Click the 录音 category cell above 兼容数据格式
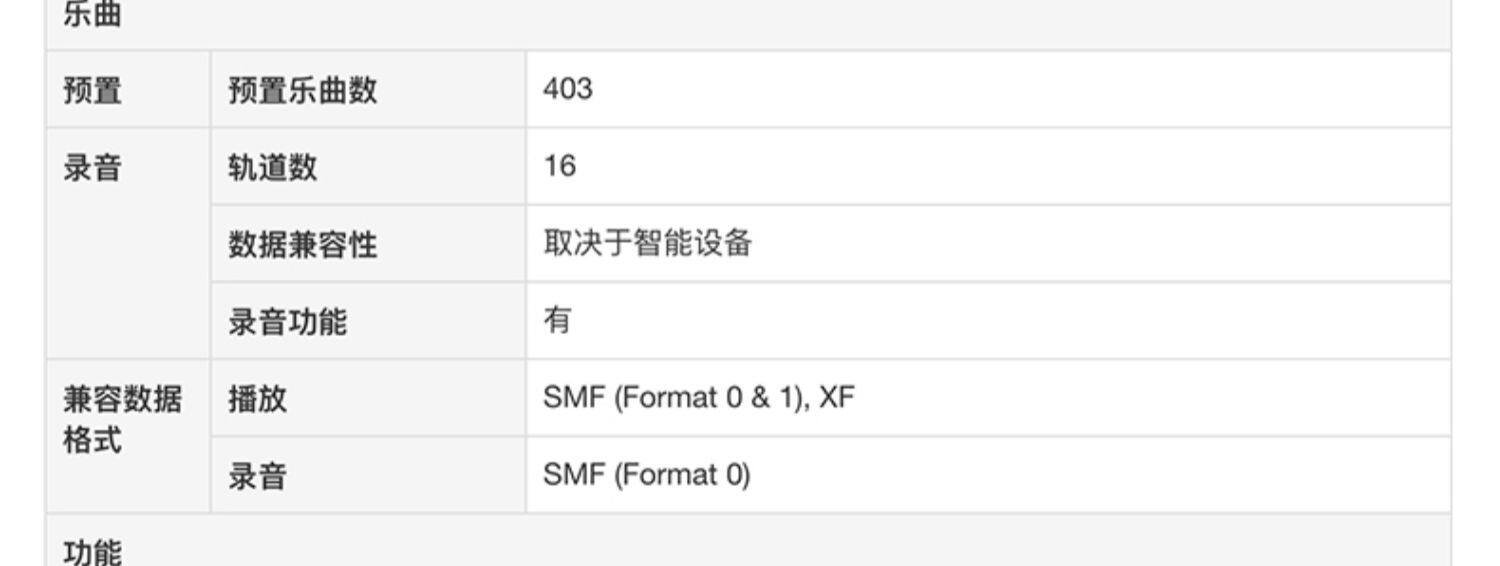The width and height of the screenshot is (1500, 566). point(92,168)
